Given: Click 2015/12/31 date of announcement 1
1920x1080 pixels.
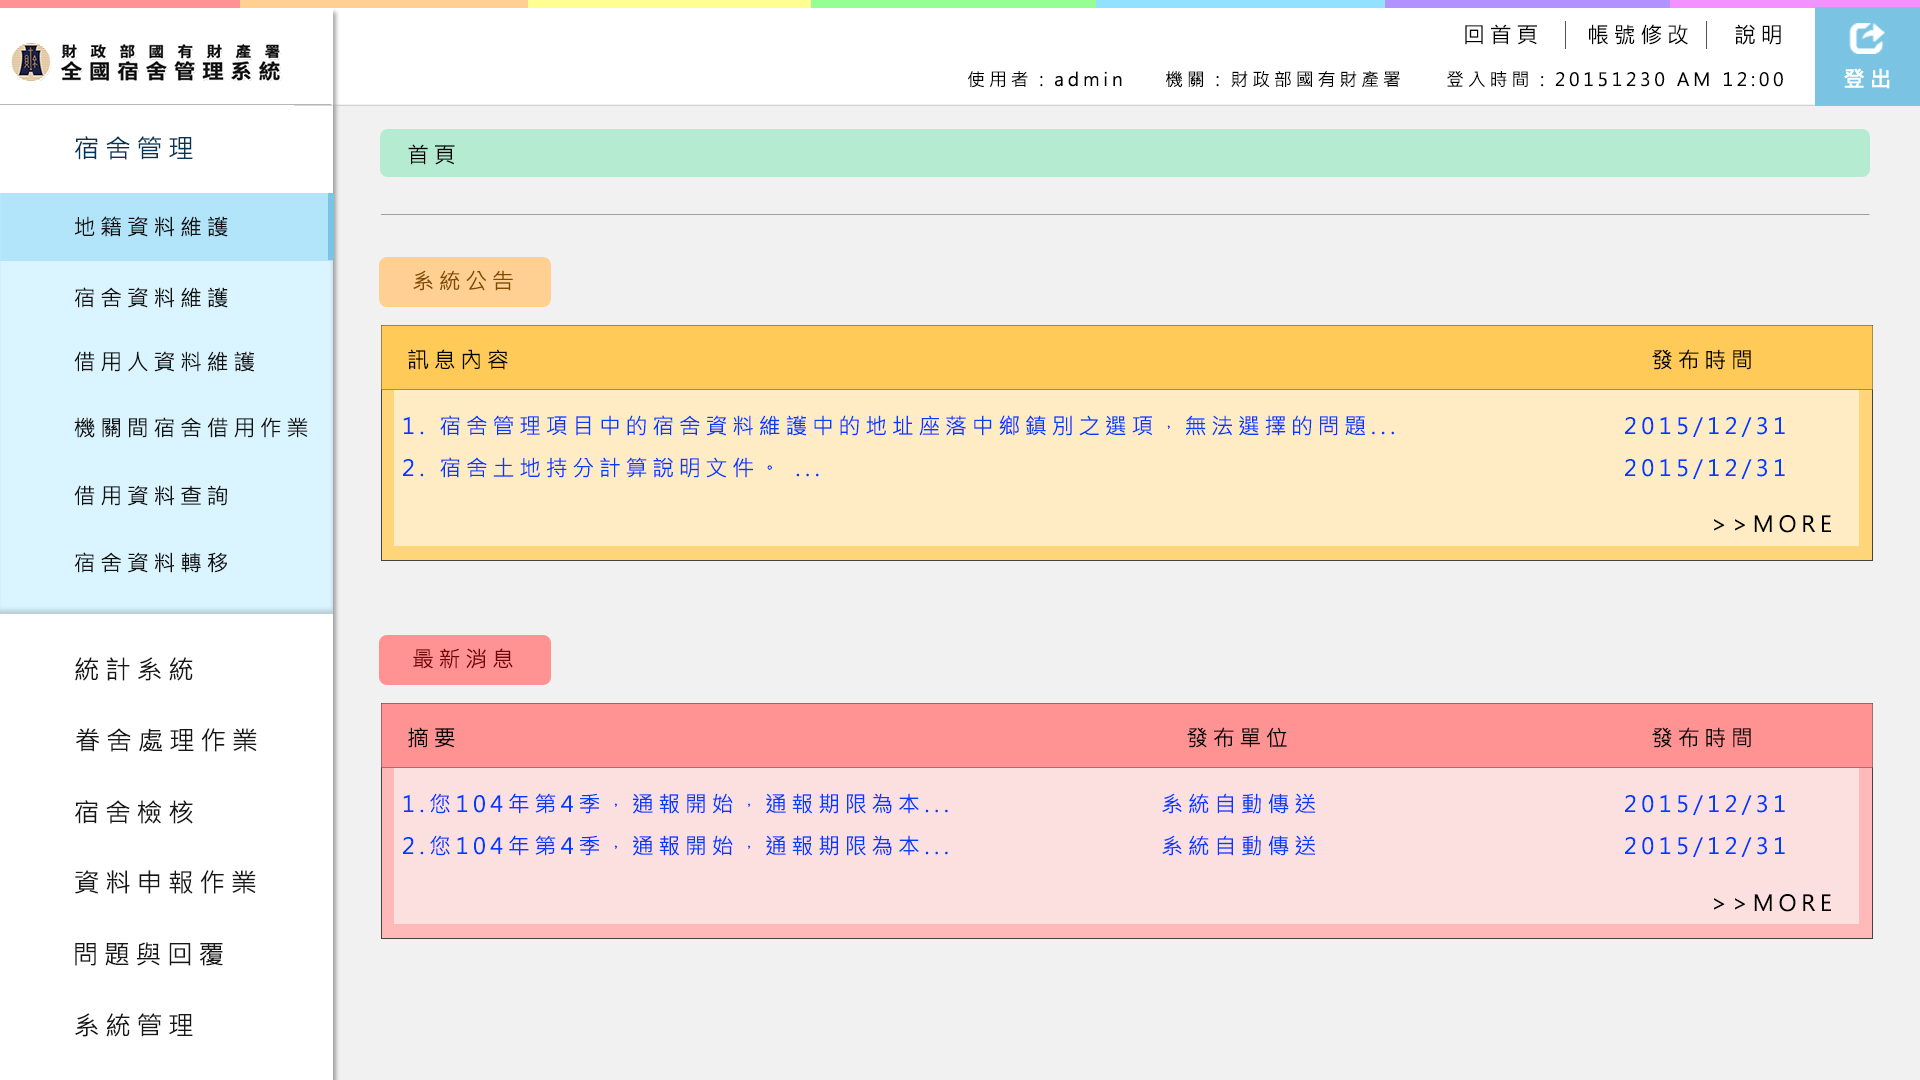Looking at the screenshot, I should (1705, 427).
